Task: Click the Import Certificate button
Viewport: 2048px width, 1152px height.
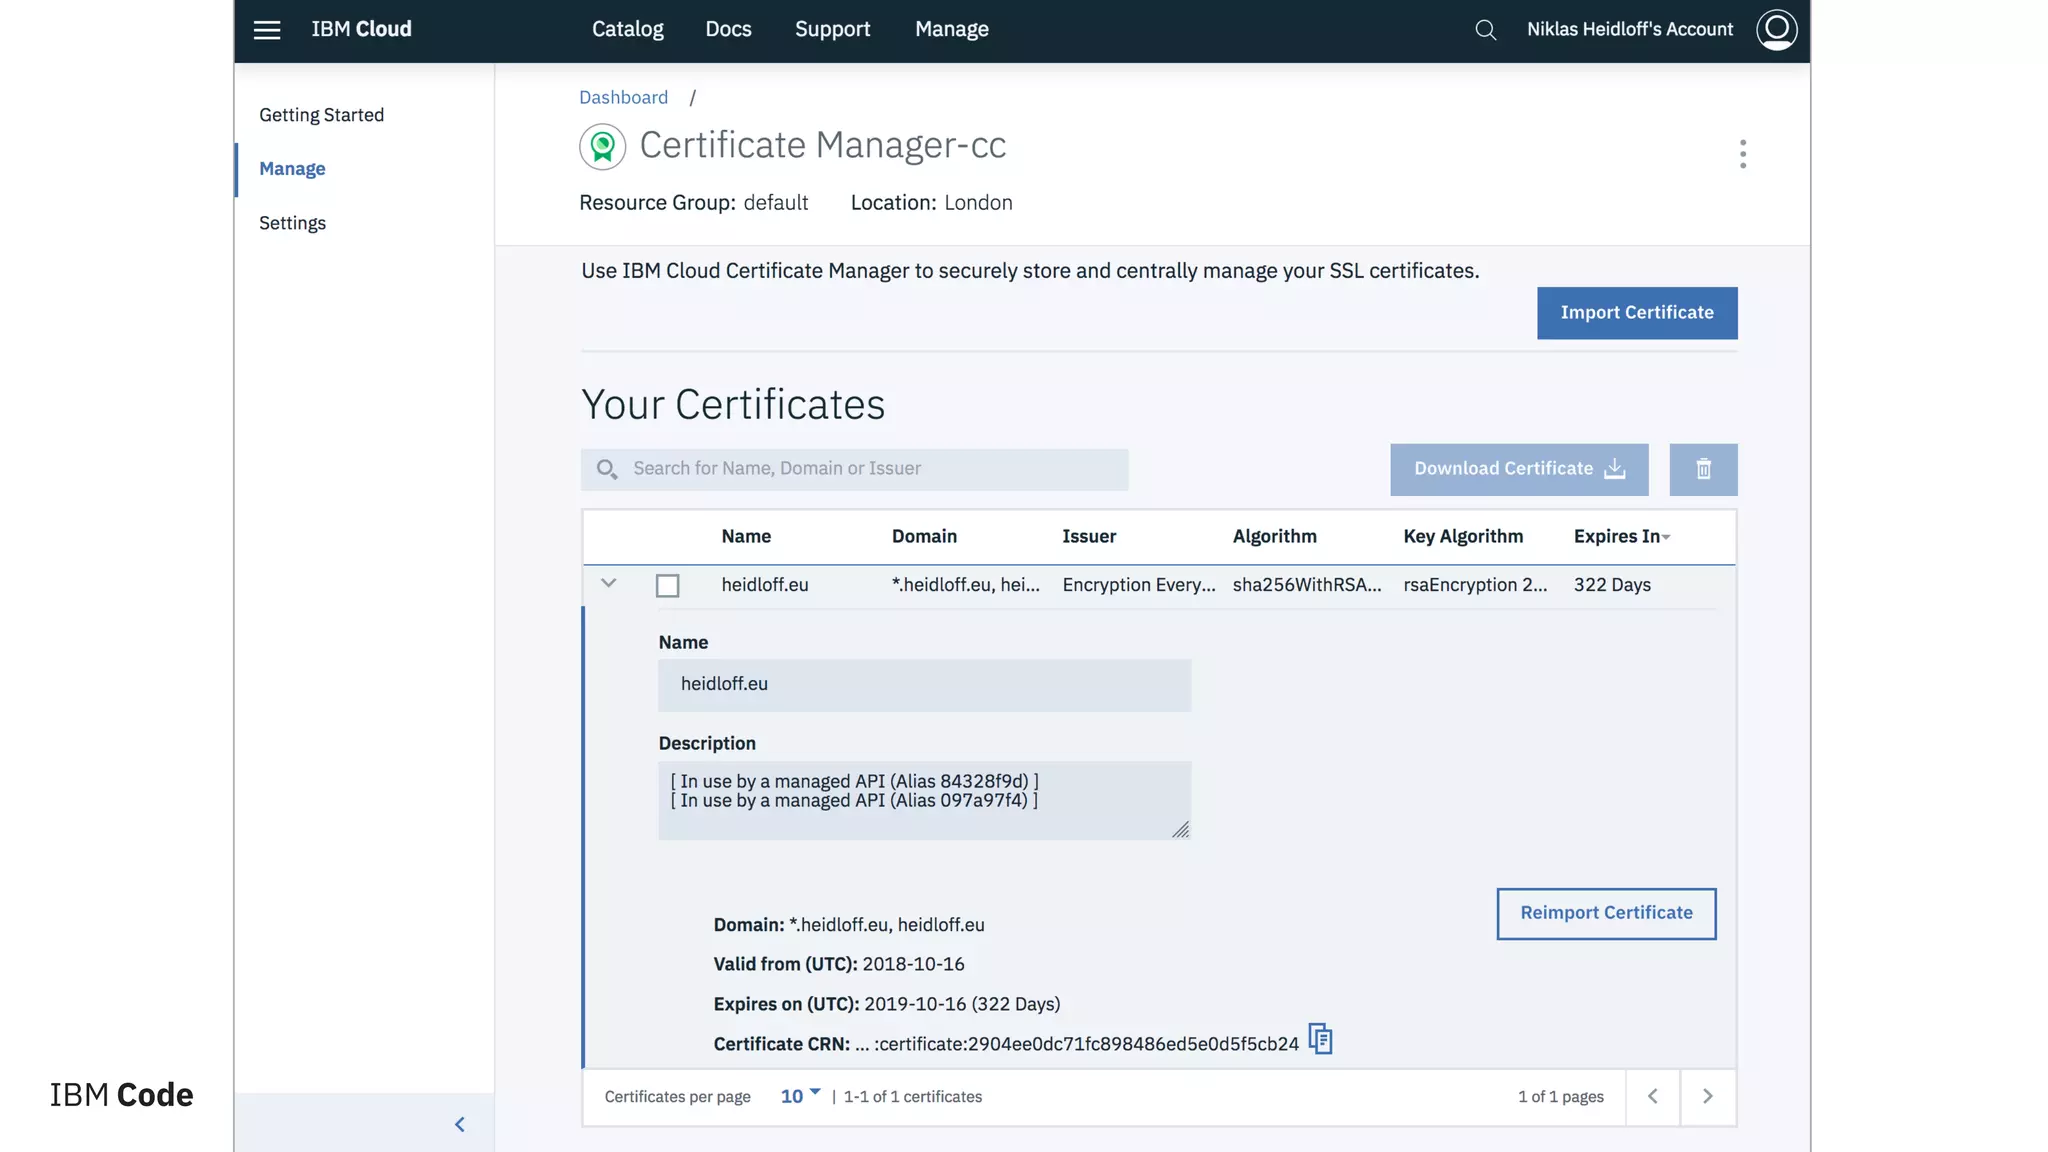Action: coord(1636,313)
